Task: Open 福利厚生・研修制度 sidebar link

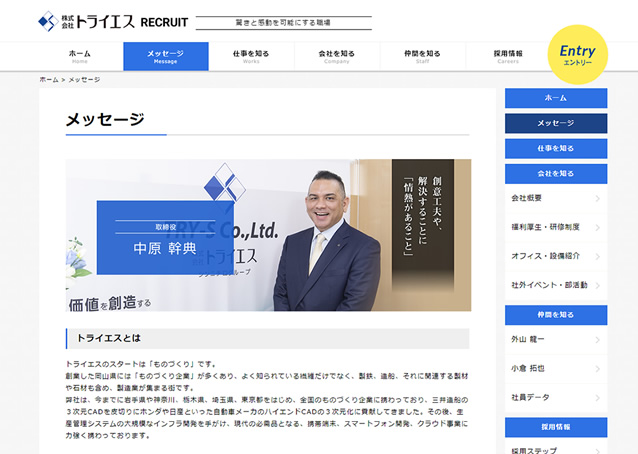Action: pos(556,227)
